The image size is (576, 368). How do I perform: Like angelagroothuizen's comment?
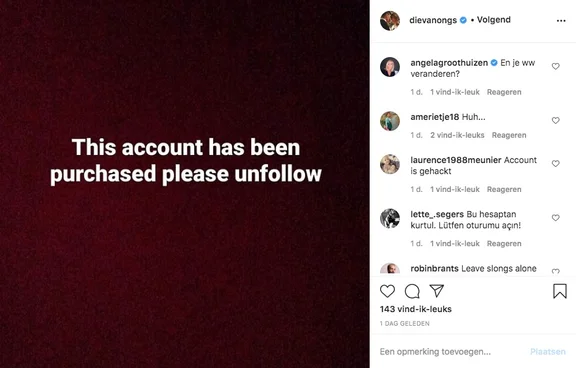[555, 66]
